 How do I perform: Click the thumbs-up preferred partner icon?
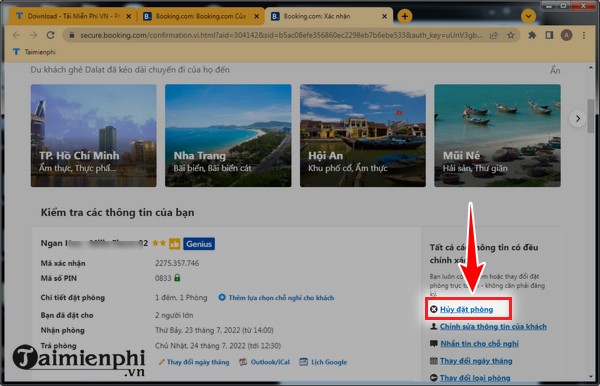174,244
